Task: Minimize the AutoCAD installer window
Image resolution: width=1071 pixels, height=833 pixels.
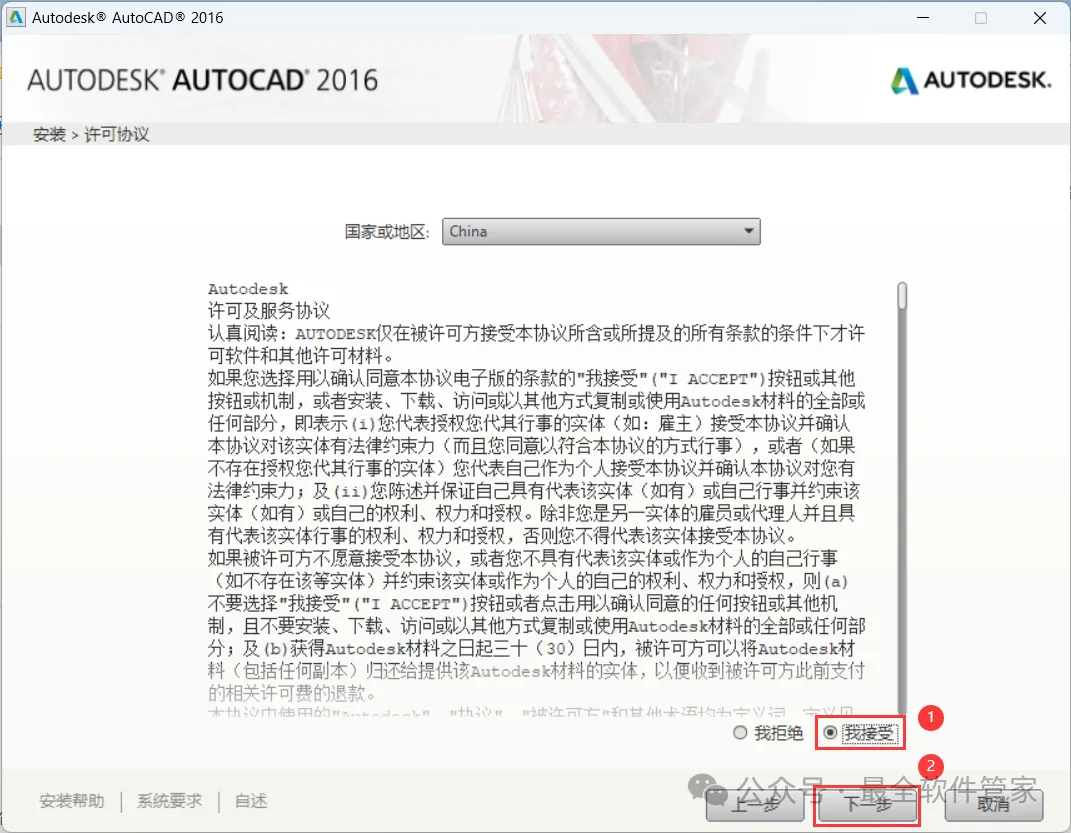Action: pos(923,18)
